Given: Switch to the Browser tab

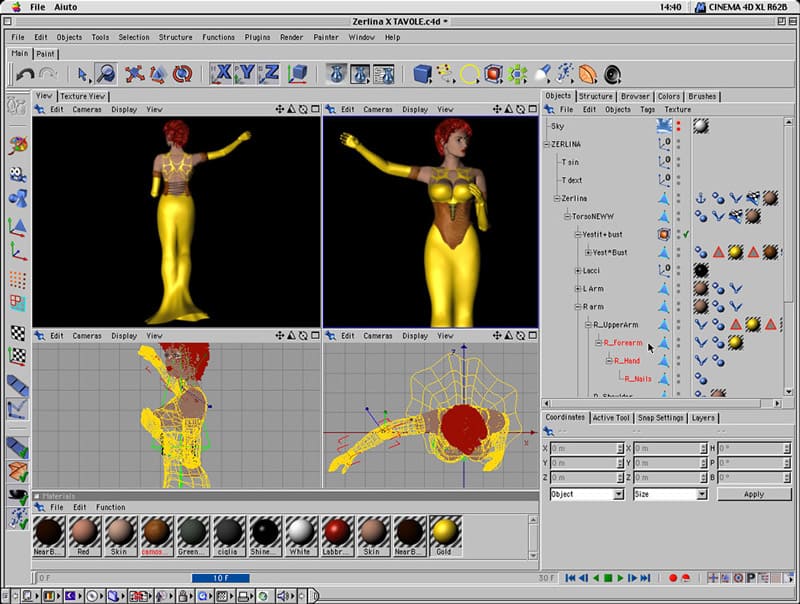Looking at the screenshot, I should click(635, 96).
